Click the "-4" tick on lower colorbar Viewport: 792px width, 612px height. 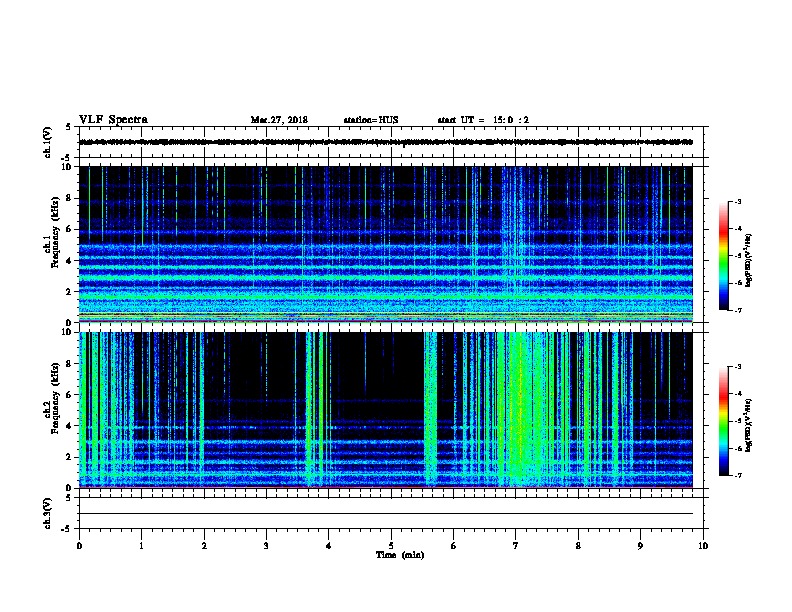tap(737, 394)
